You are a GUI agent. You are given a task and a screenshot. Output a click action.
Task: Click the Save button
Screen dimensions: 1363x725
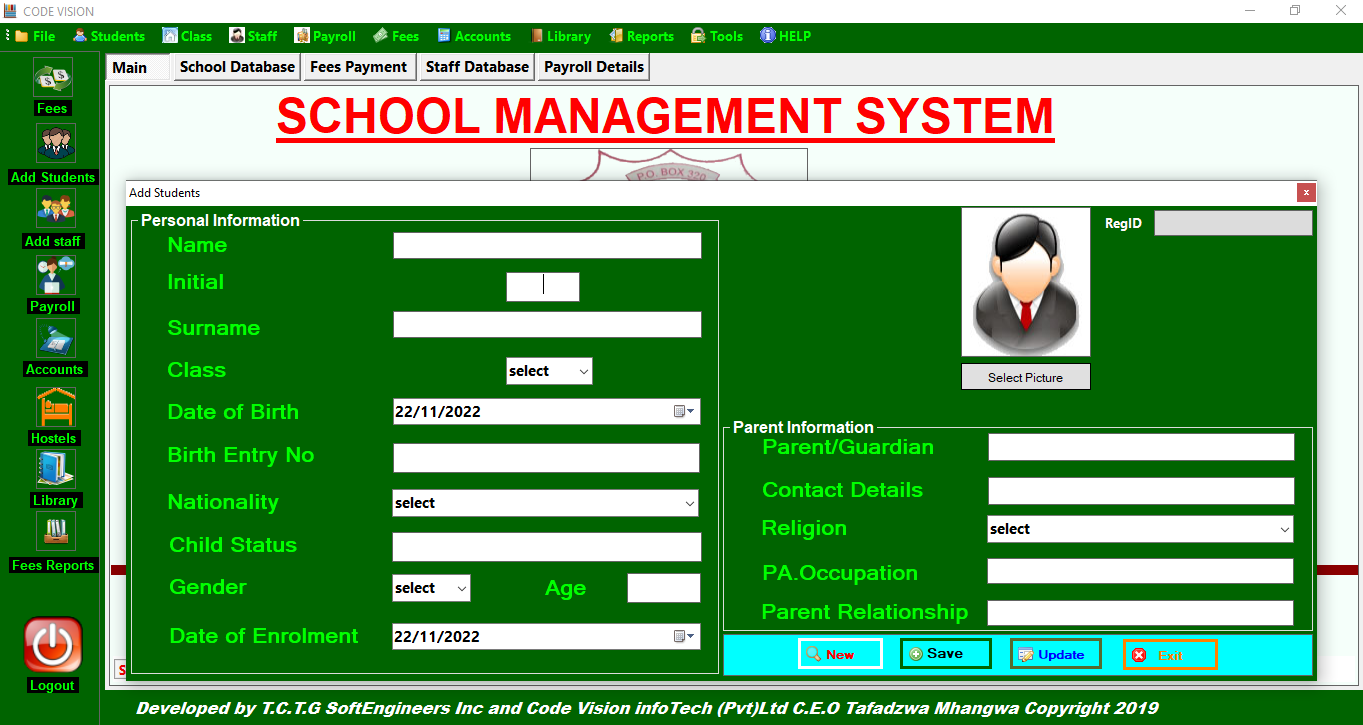(945, 653)
